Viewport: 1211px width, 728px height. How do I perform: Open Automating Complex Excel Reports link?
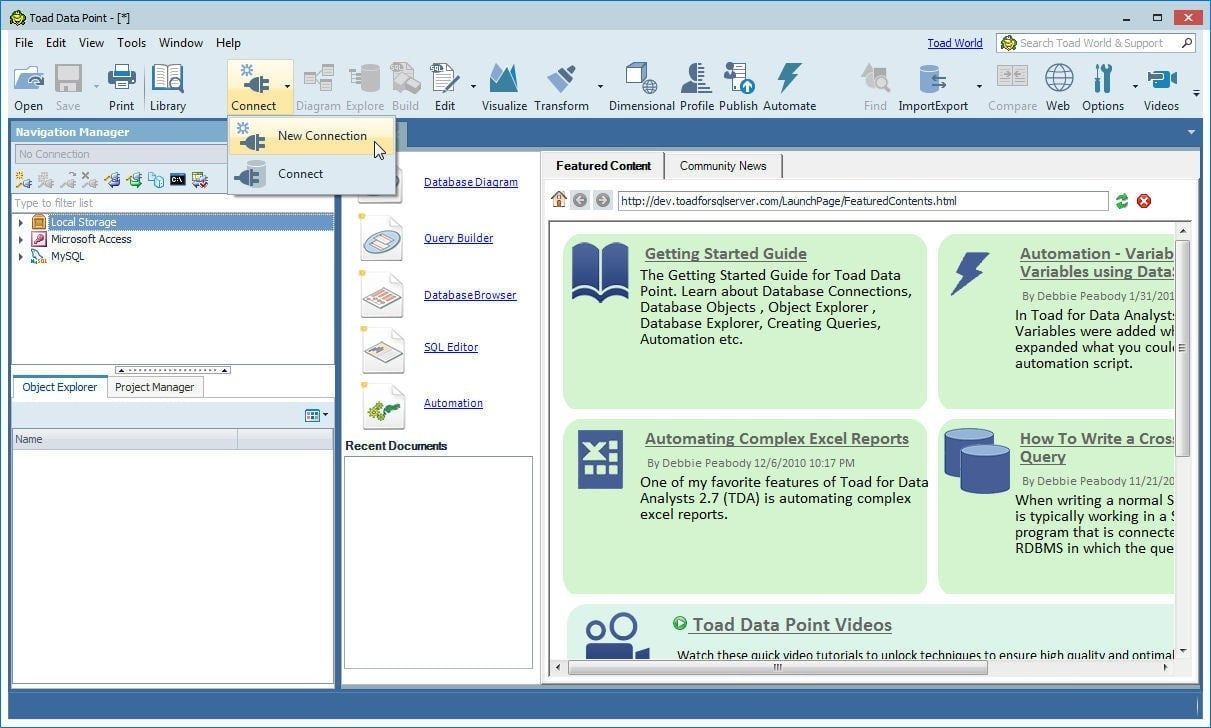(776, 439)
